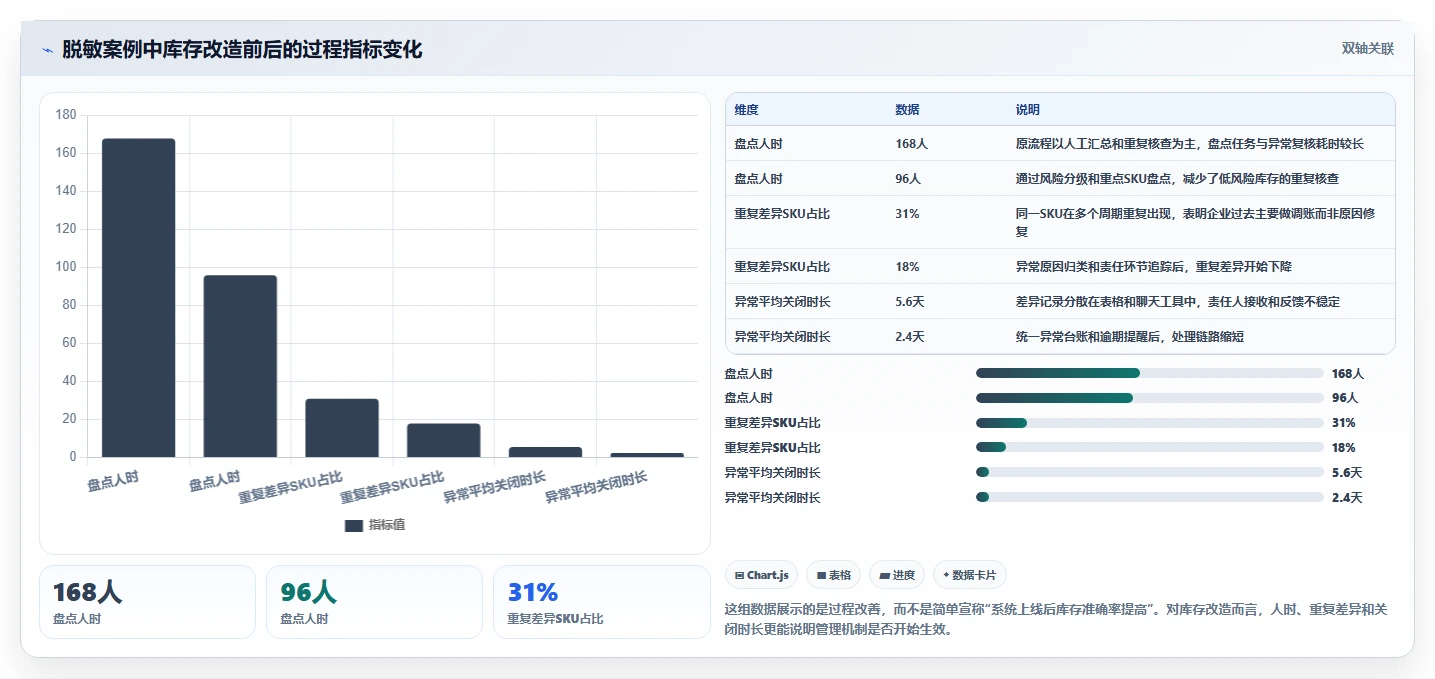Click the 指标值 legend color box

coord(354,526)
